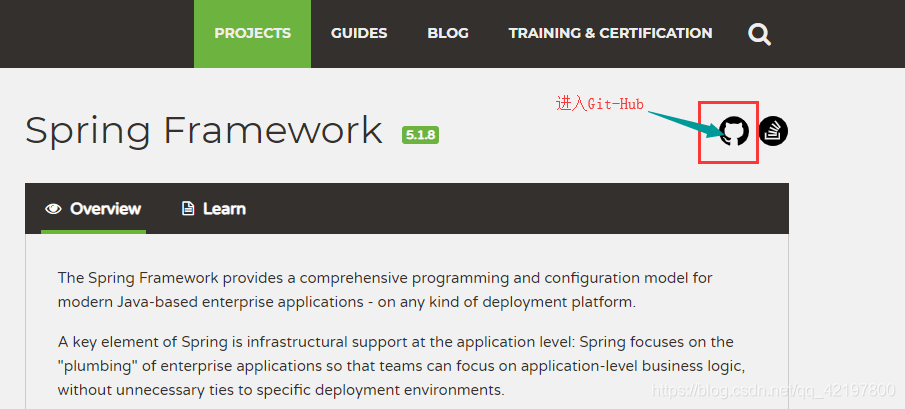This screenshot has width=905, height=409.
Task: Open the GUIDES menu item
Action: pyautogui.click(x=359, y=33)
